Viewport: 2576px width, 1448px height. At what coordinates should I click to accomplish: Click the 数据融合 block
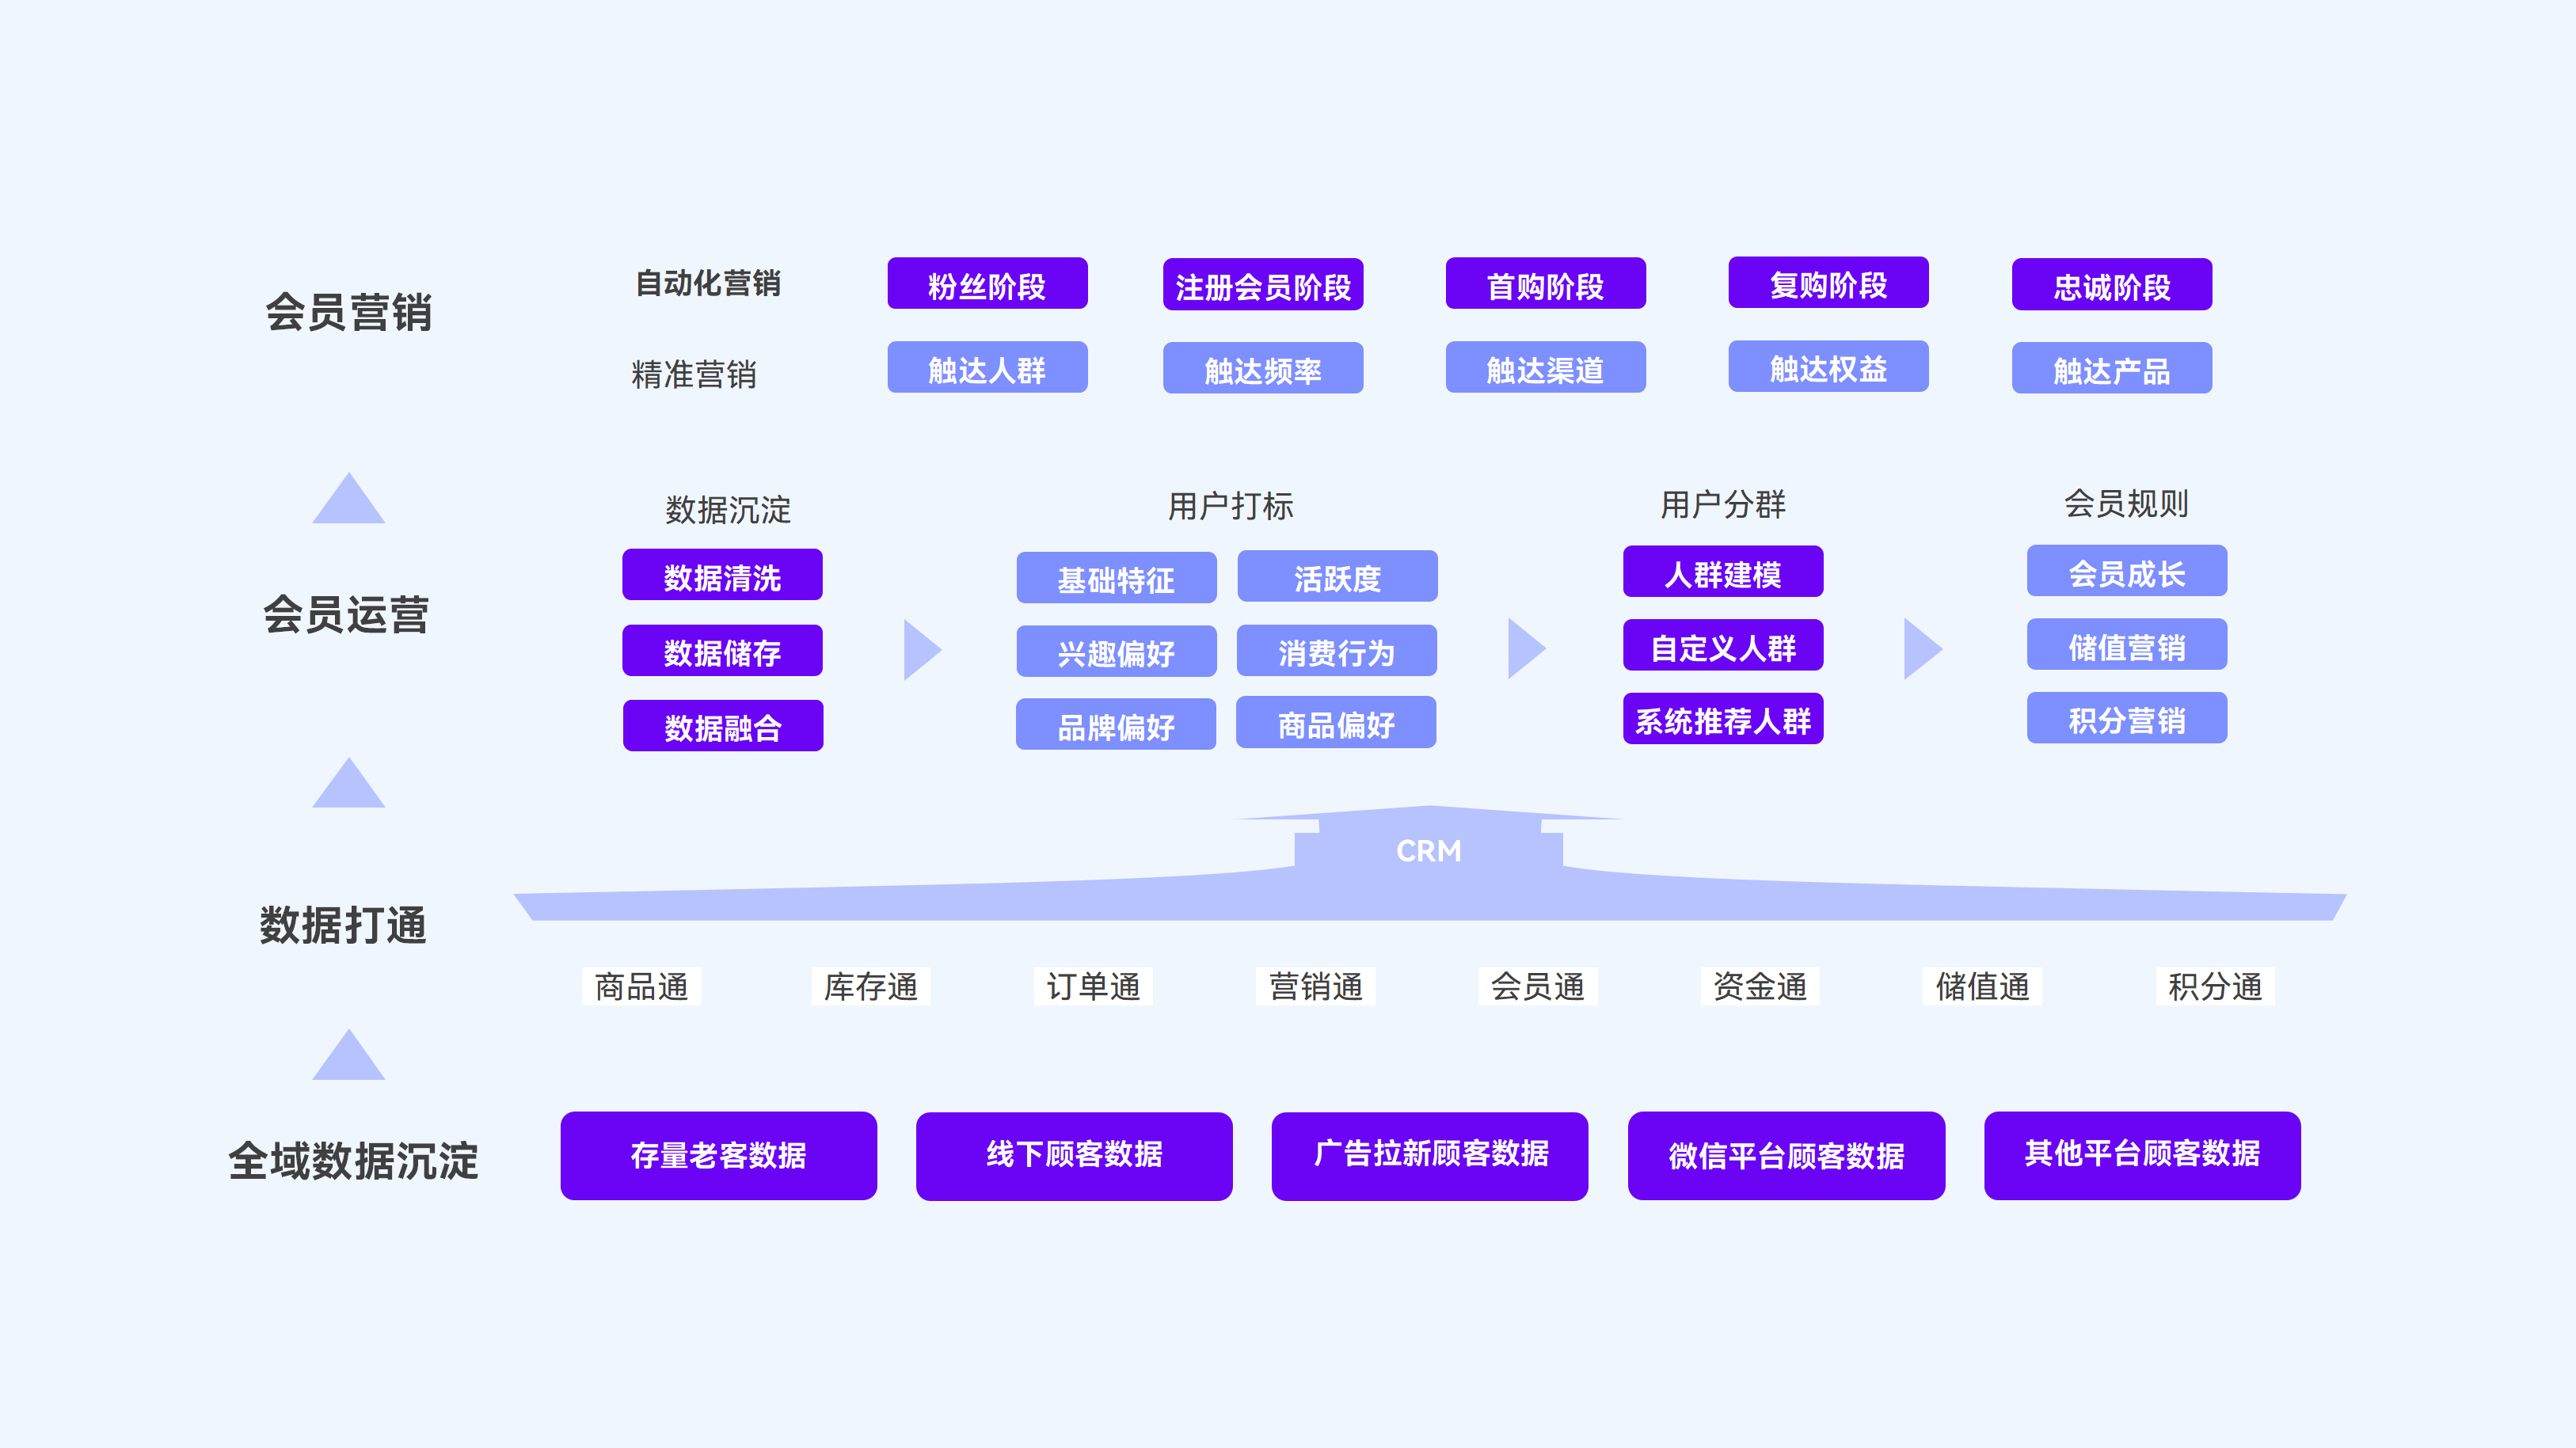click(723, 726)
